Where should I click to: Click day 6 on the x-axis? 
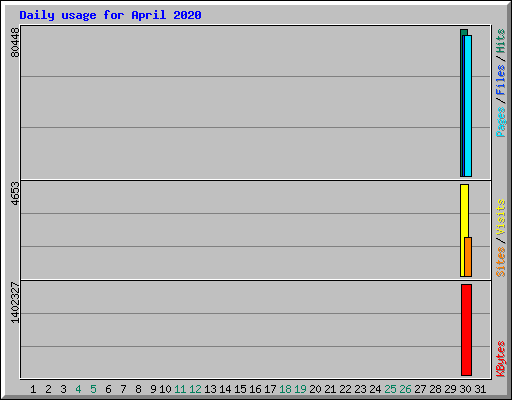108,389
